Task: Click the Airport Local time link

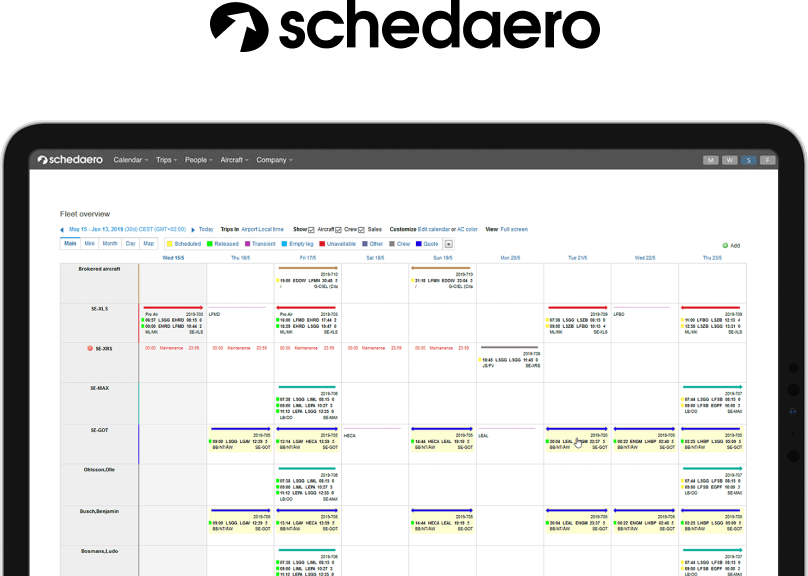Action: 262,229
